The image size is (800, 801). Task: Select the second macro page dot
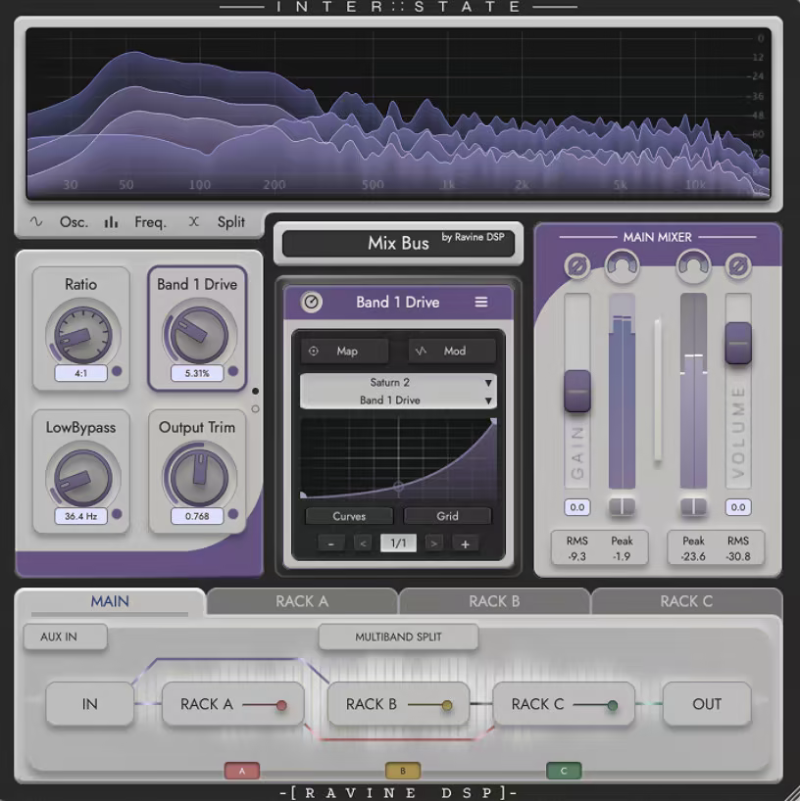click(x=255, y=409)
